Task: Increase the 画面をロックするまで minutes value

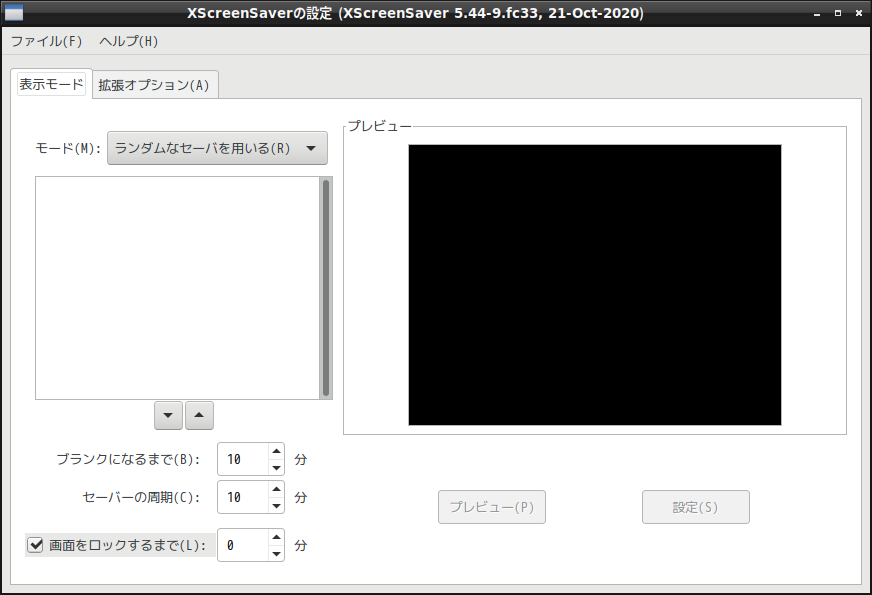Action: 276,537
